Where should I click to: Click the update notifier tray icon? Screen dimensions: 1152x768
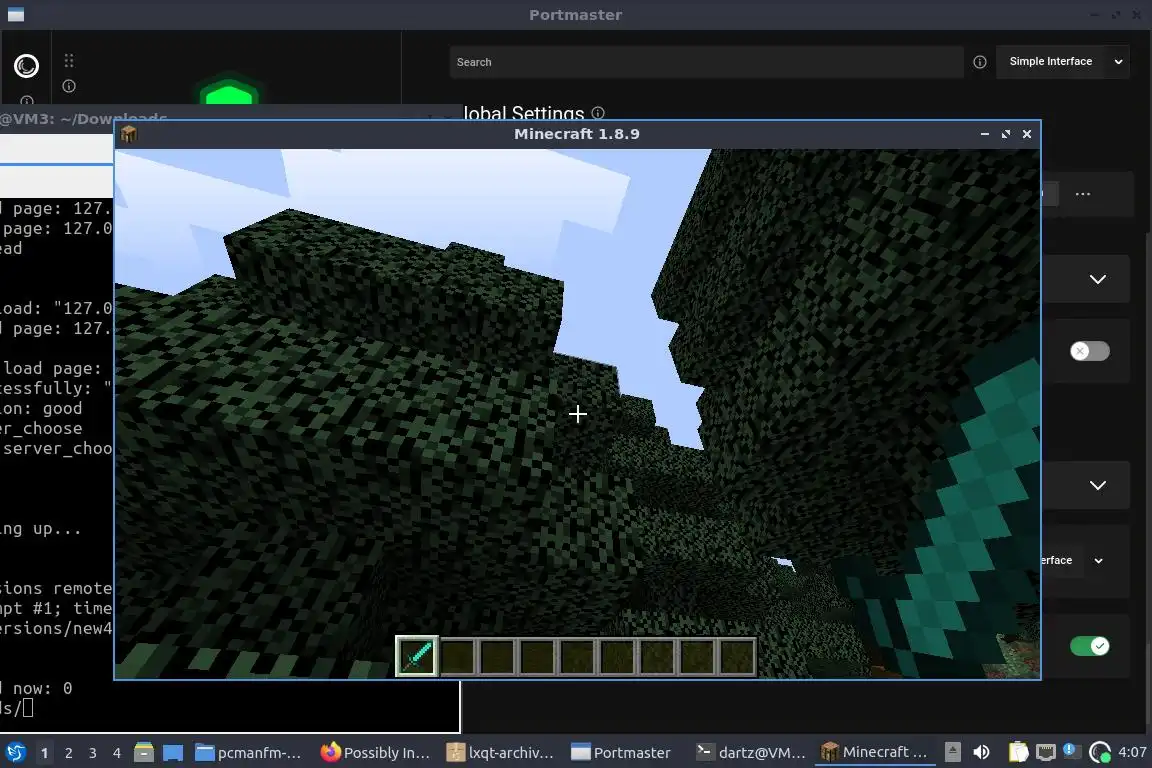(1071, 751)
